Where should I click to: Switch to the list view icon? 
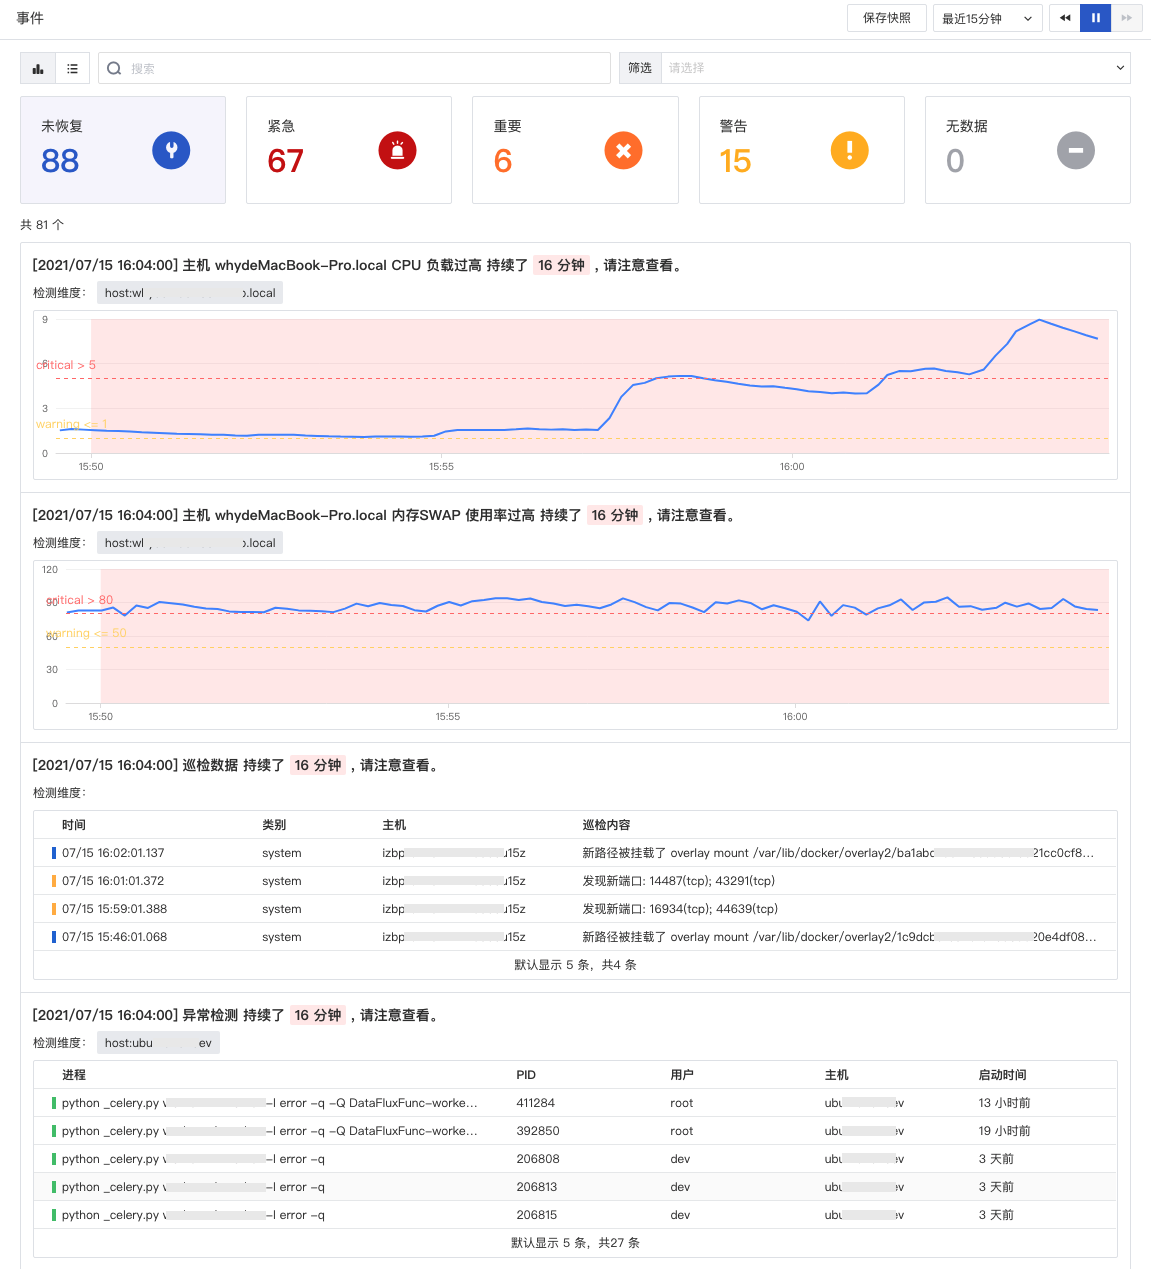pos(72,68)
